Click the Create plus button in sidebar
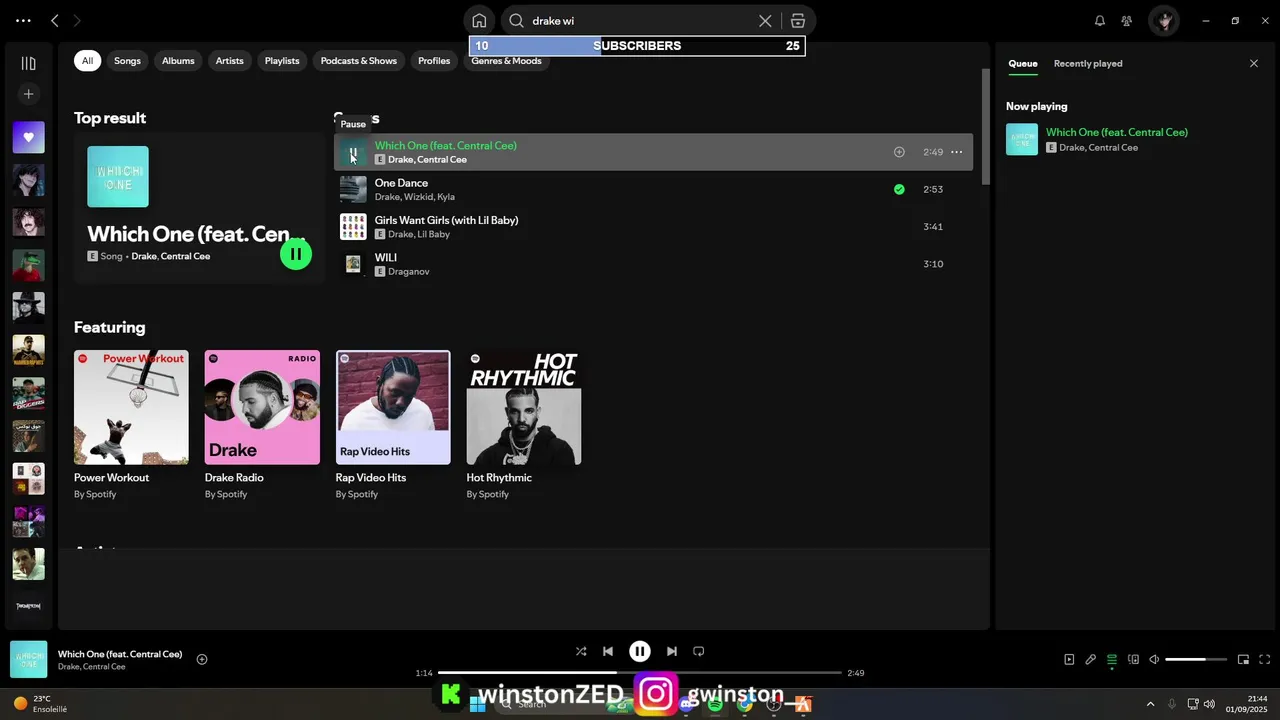This screenshot has height=720, width=1280. (x=28, y=94)
